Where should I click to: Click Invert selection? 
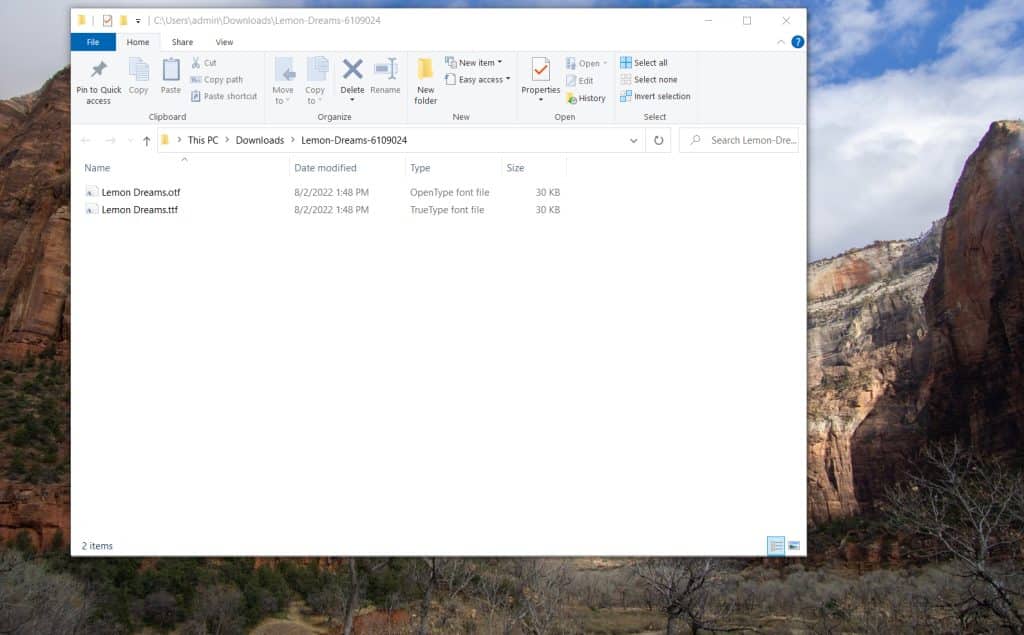coord(655,96)
